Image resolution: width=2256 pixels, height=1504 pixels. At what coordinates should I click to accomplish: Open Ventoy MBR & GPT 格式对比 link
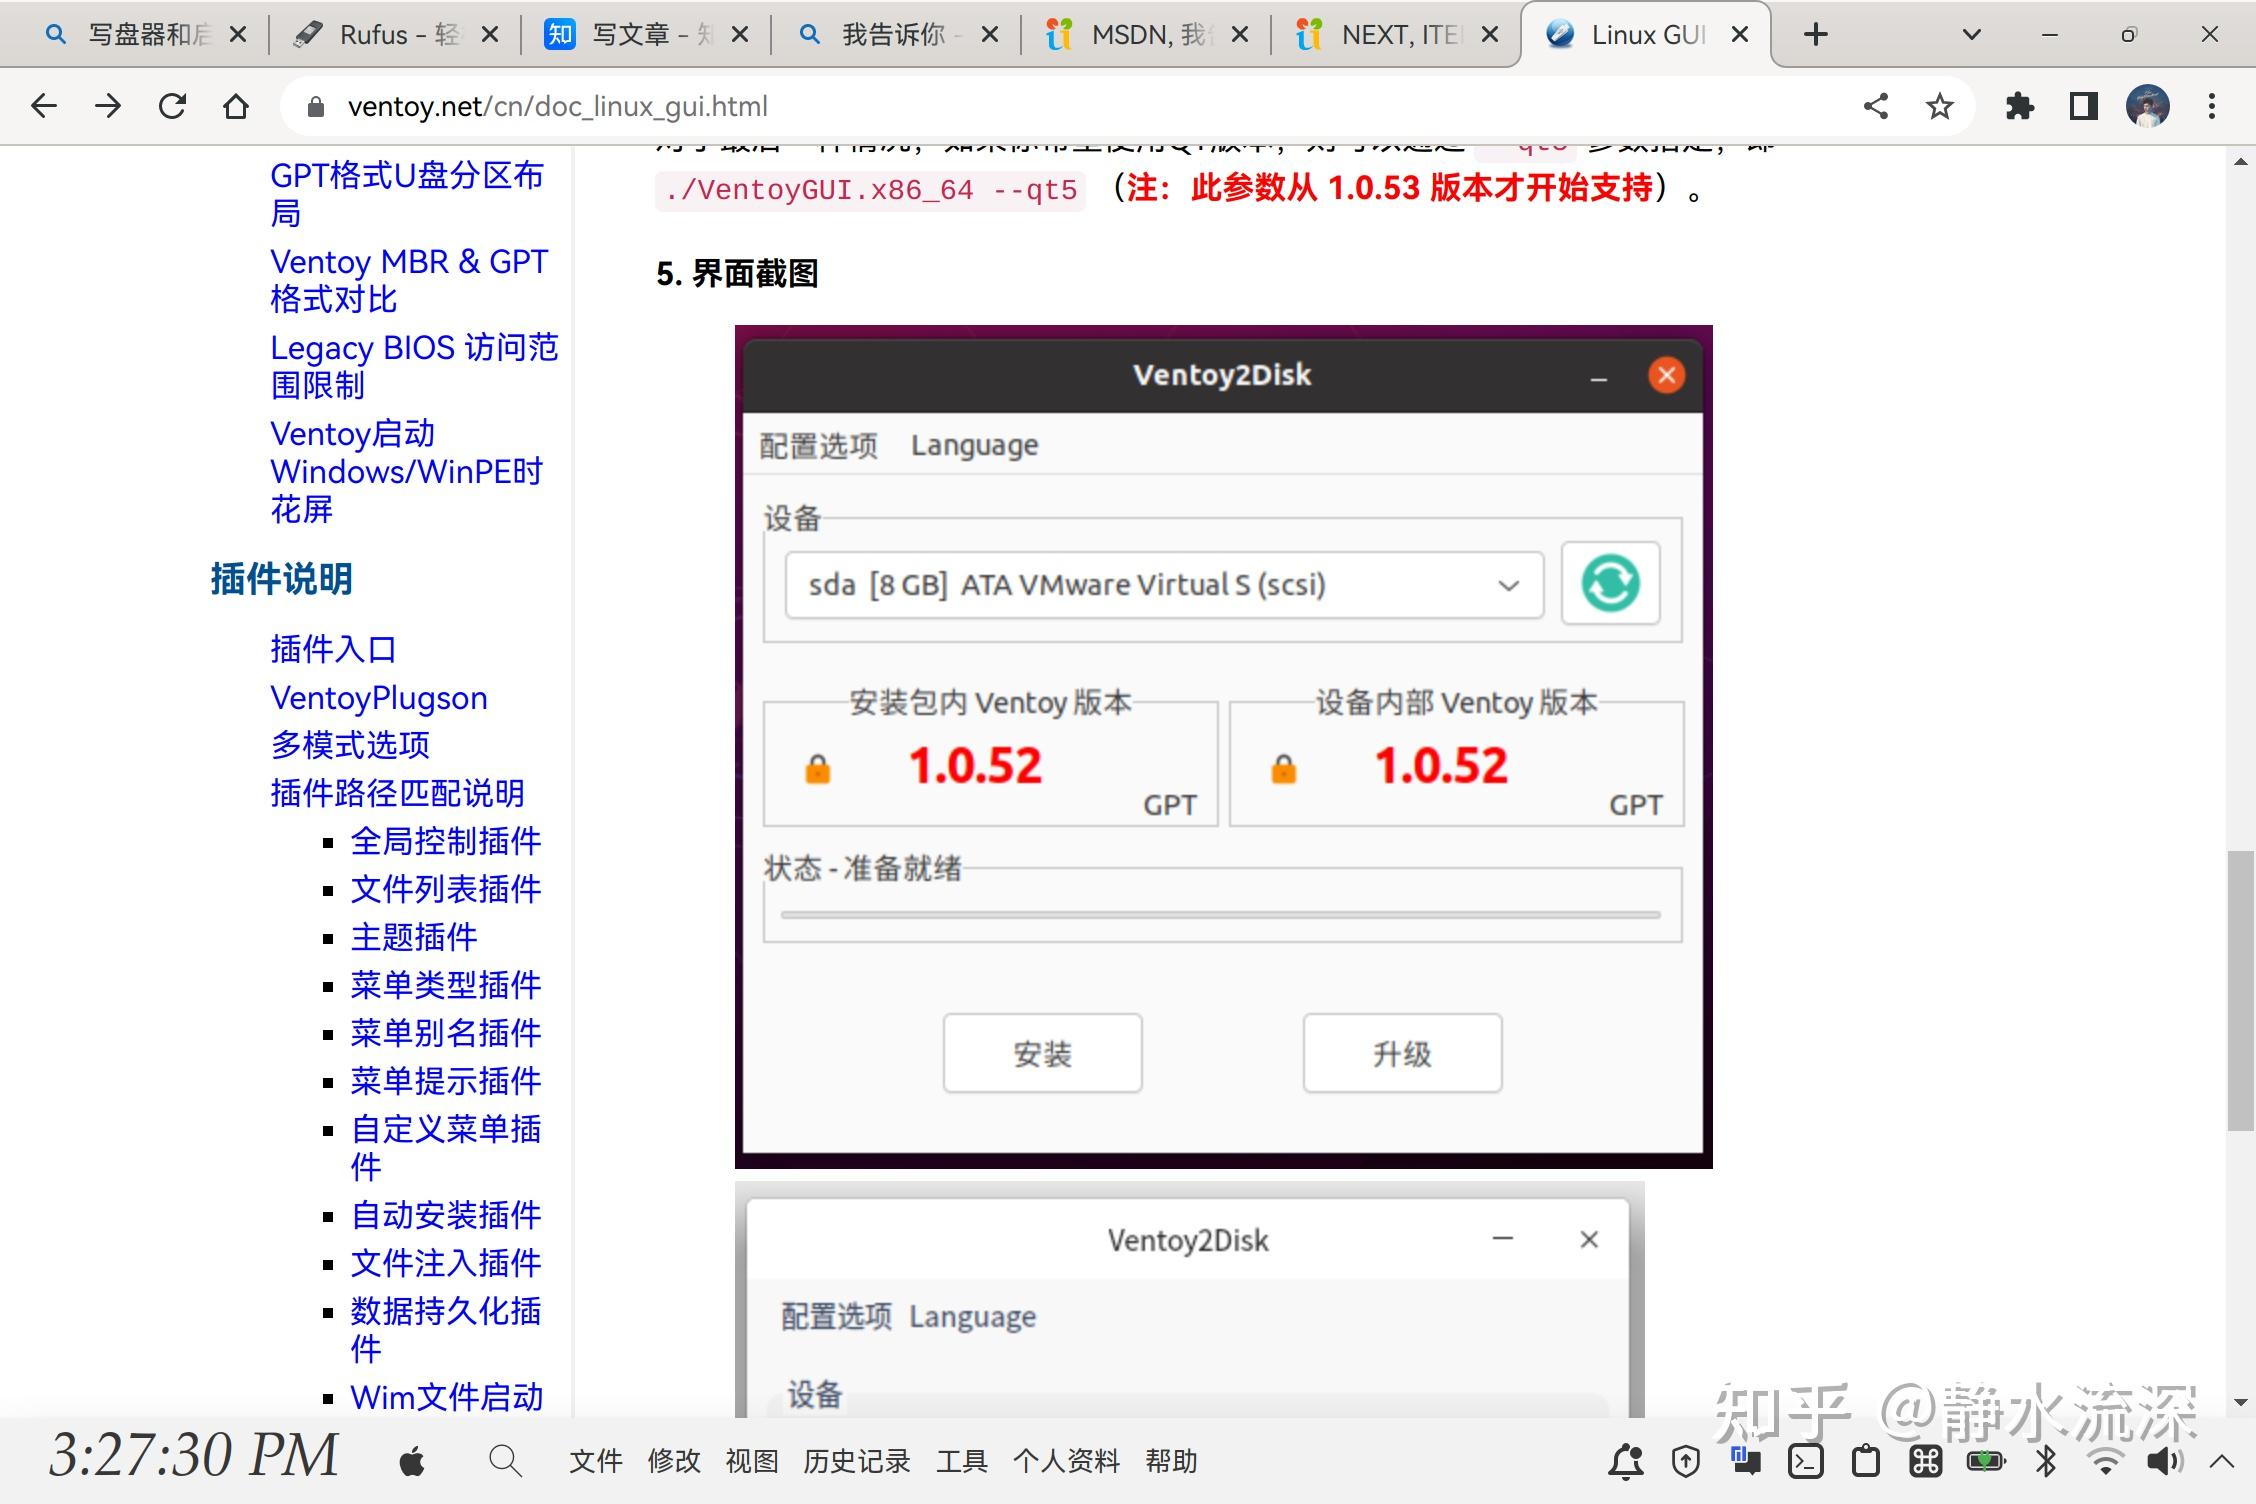point(409,280)
